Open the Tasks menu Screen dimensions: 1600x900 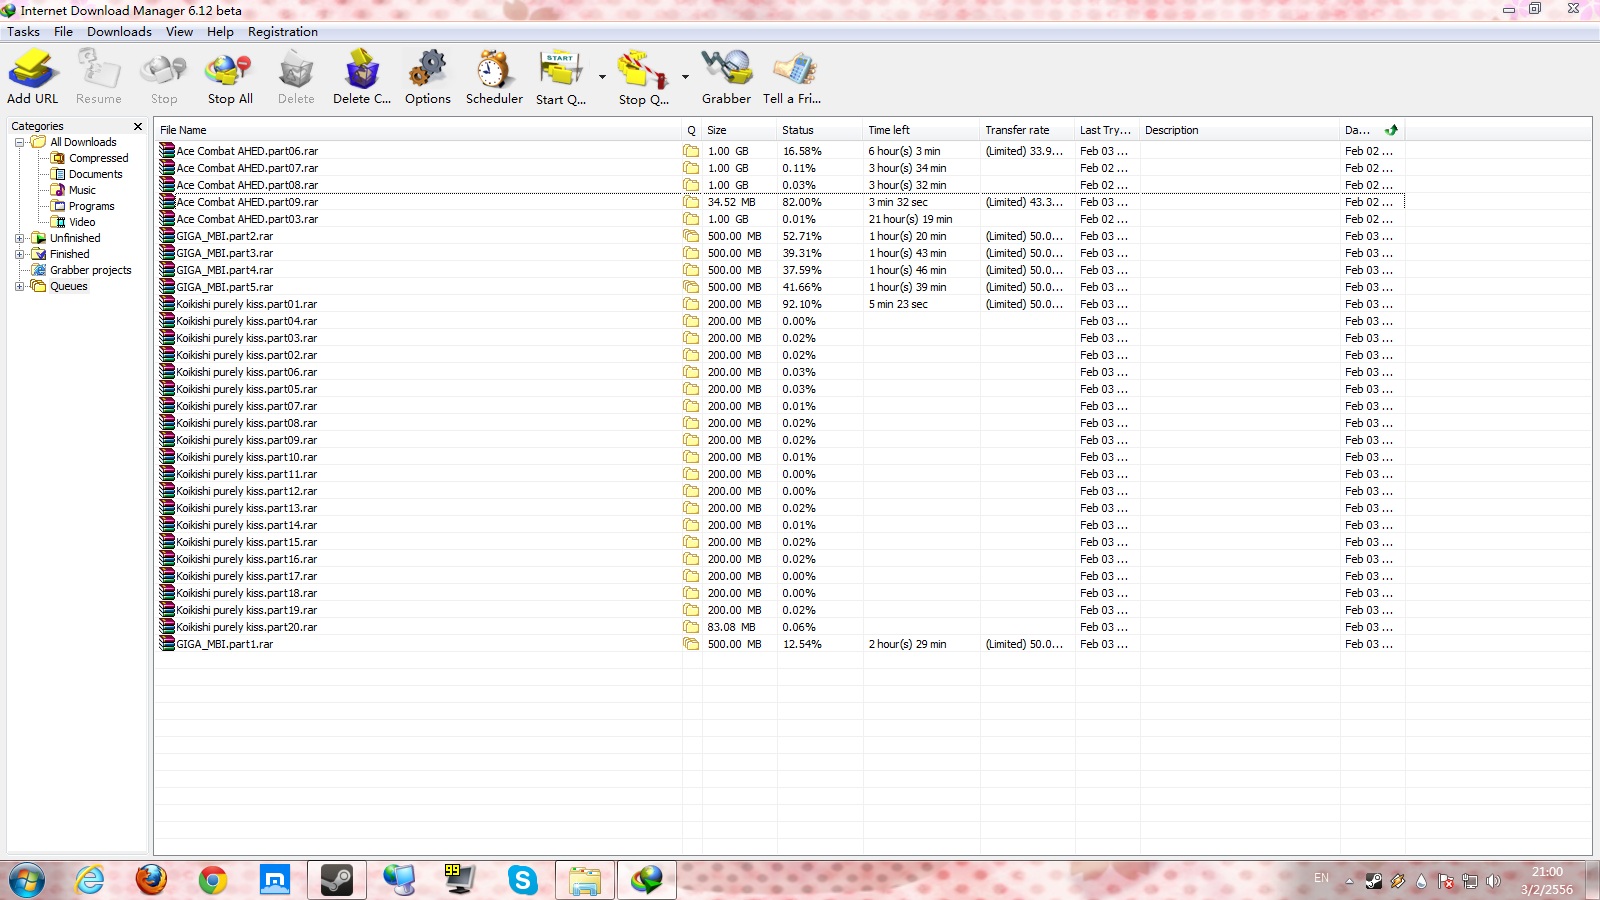[23, 32]
